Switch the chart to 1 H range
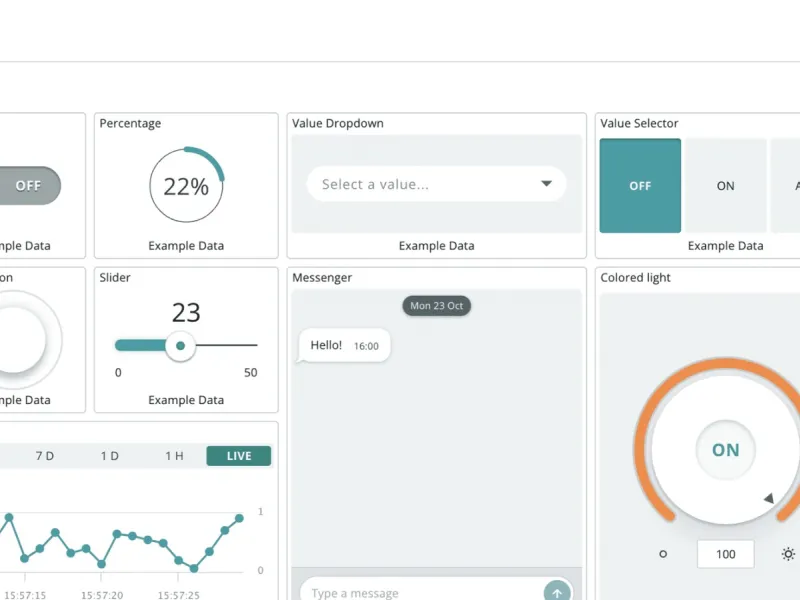This screenshot has height=600, width=800. click(174, 456)
